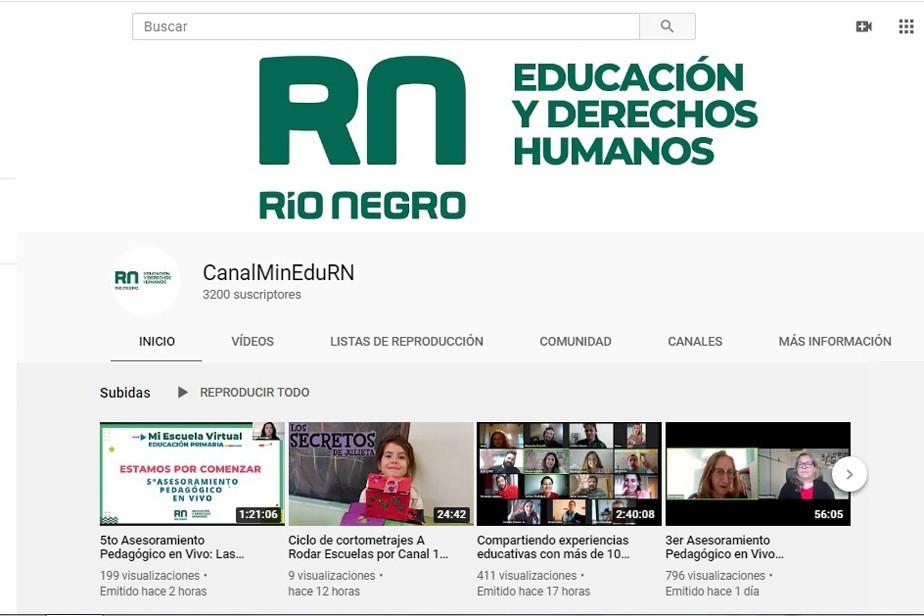Click inside the Buscar search field
Screen dimensions: 924x616
385,27
